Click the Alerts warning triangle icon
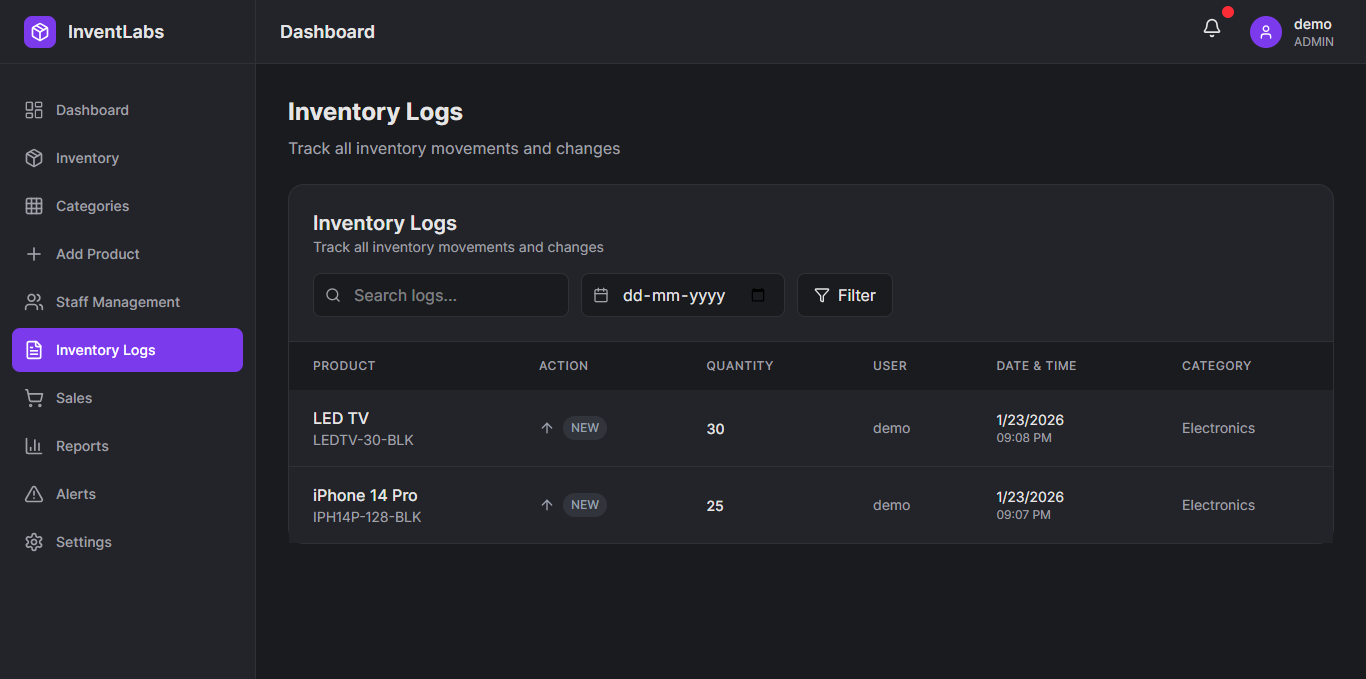 click(x=34, y=494)
